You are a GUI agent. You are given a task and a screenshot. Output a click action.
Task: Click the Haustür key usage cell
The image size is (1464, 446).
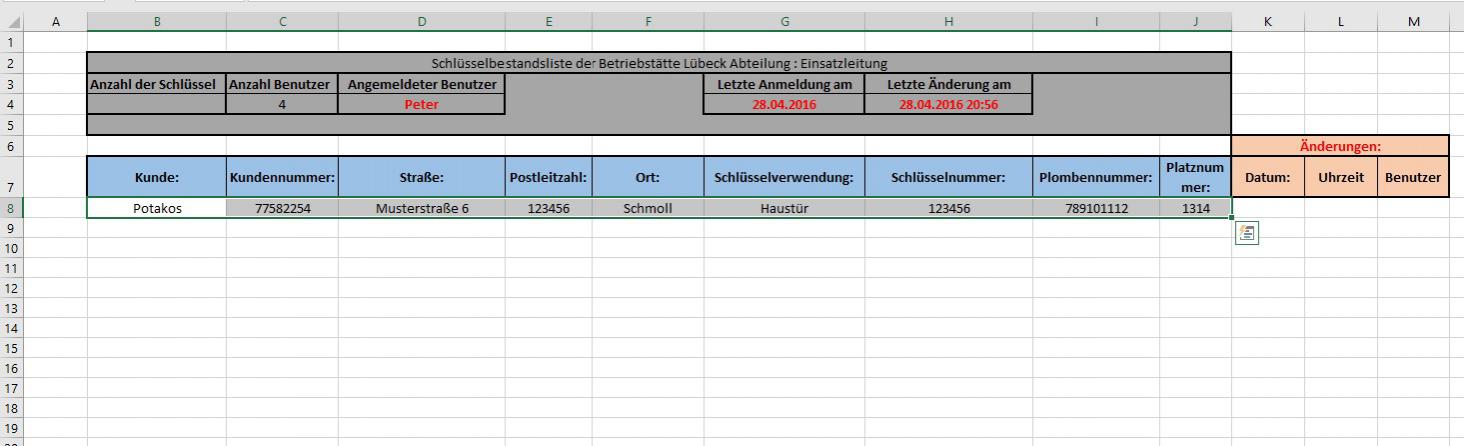pos(784,208)
